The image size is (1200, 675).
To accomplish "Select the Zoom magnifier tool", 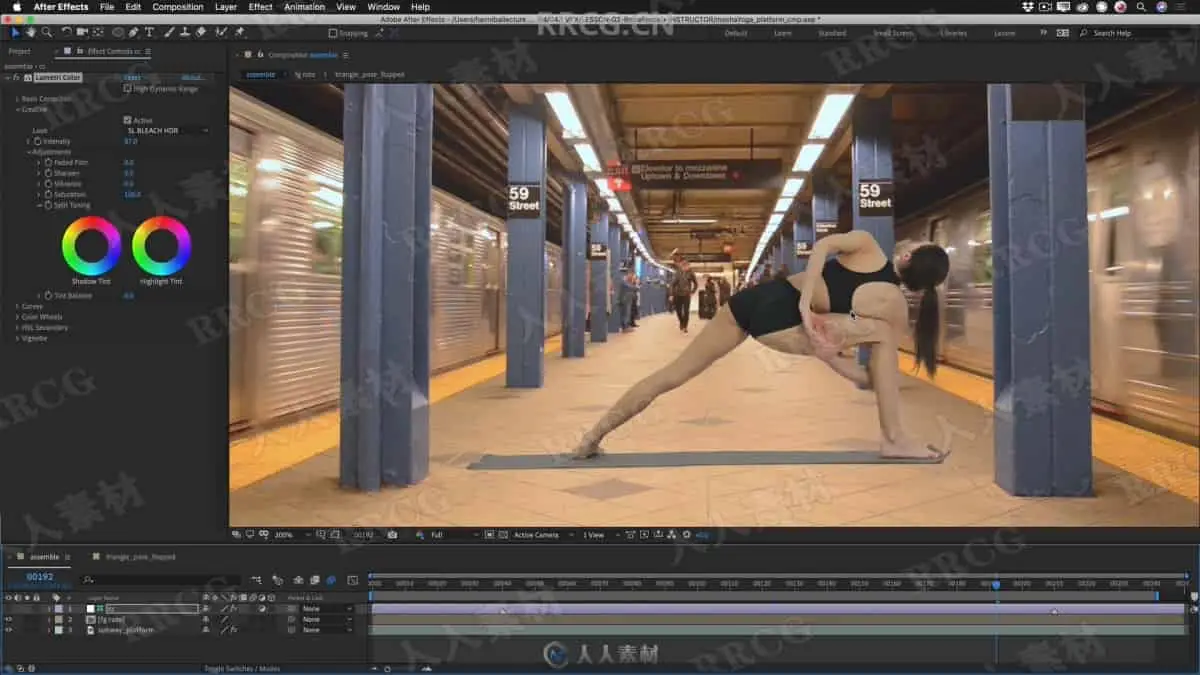I will (46, 33).
